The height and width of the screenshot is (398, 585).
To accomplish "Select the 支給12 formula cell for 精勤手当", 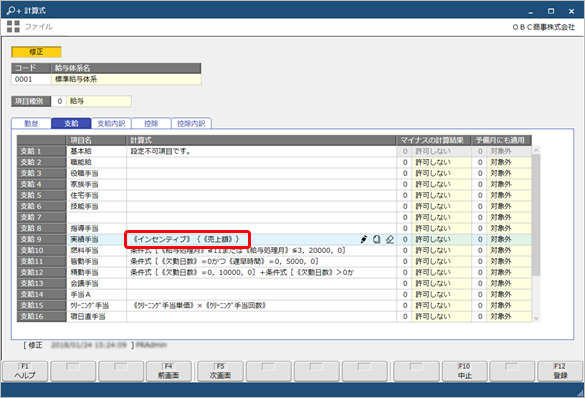I will (x=261, y=272).
